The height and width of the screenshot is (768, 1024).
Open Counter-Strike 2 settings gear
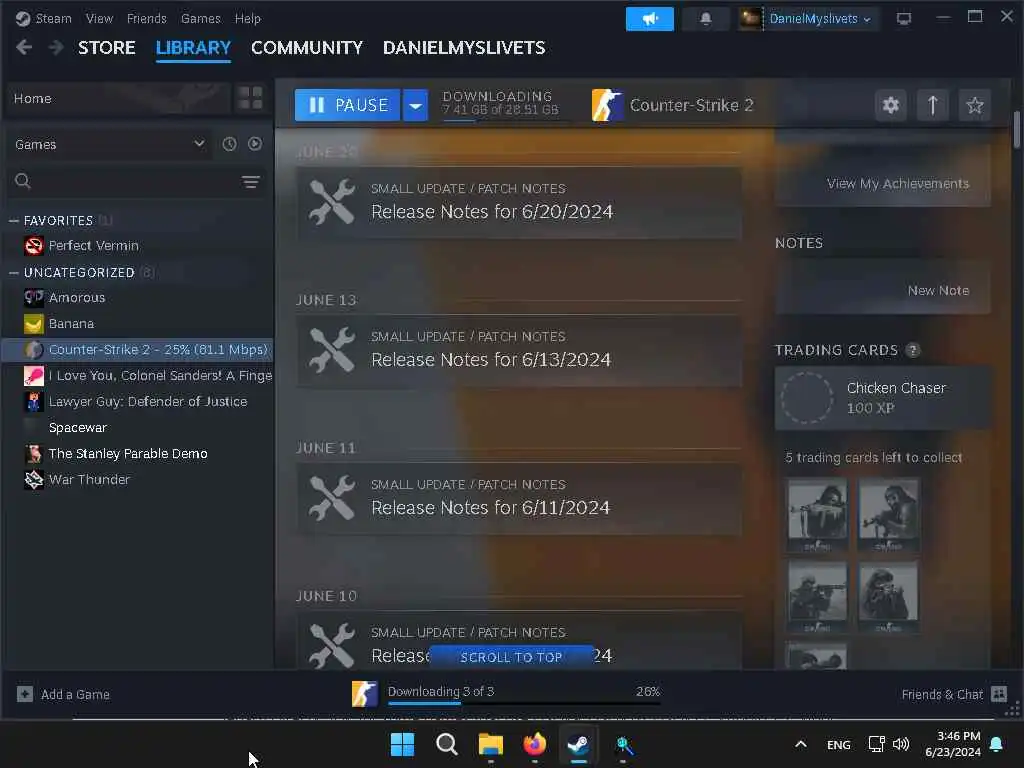coord(891,105)
